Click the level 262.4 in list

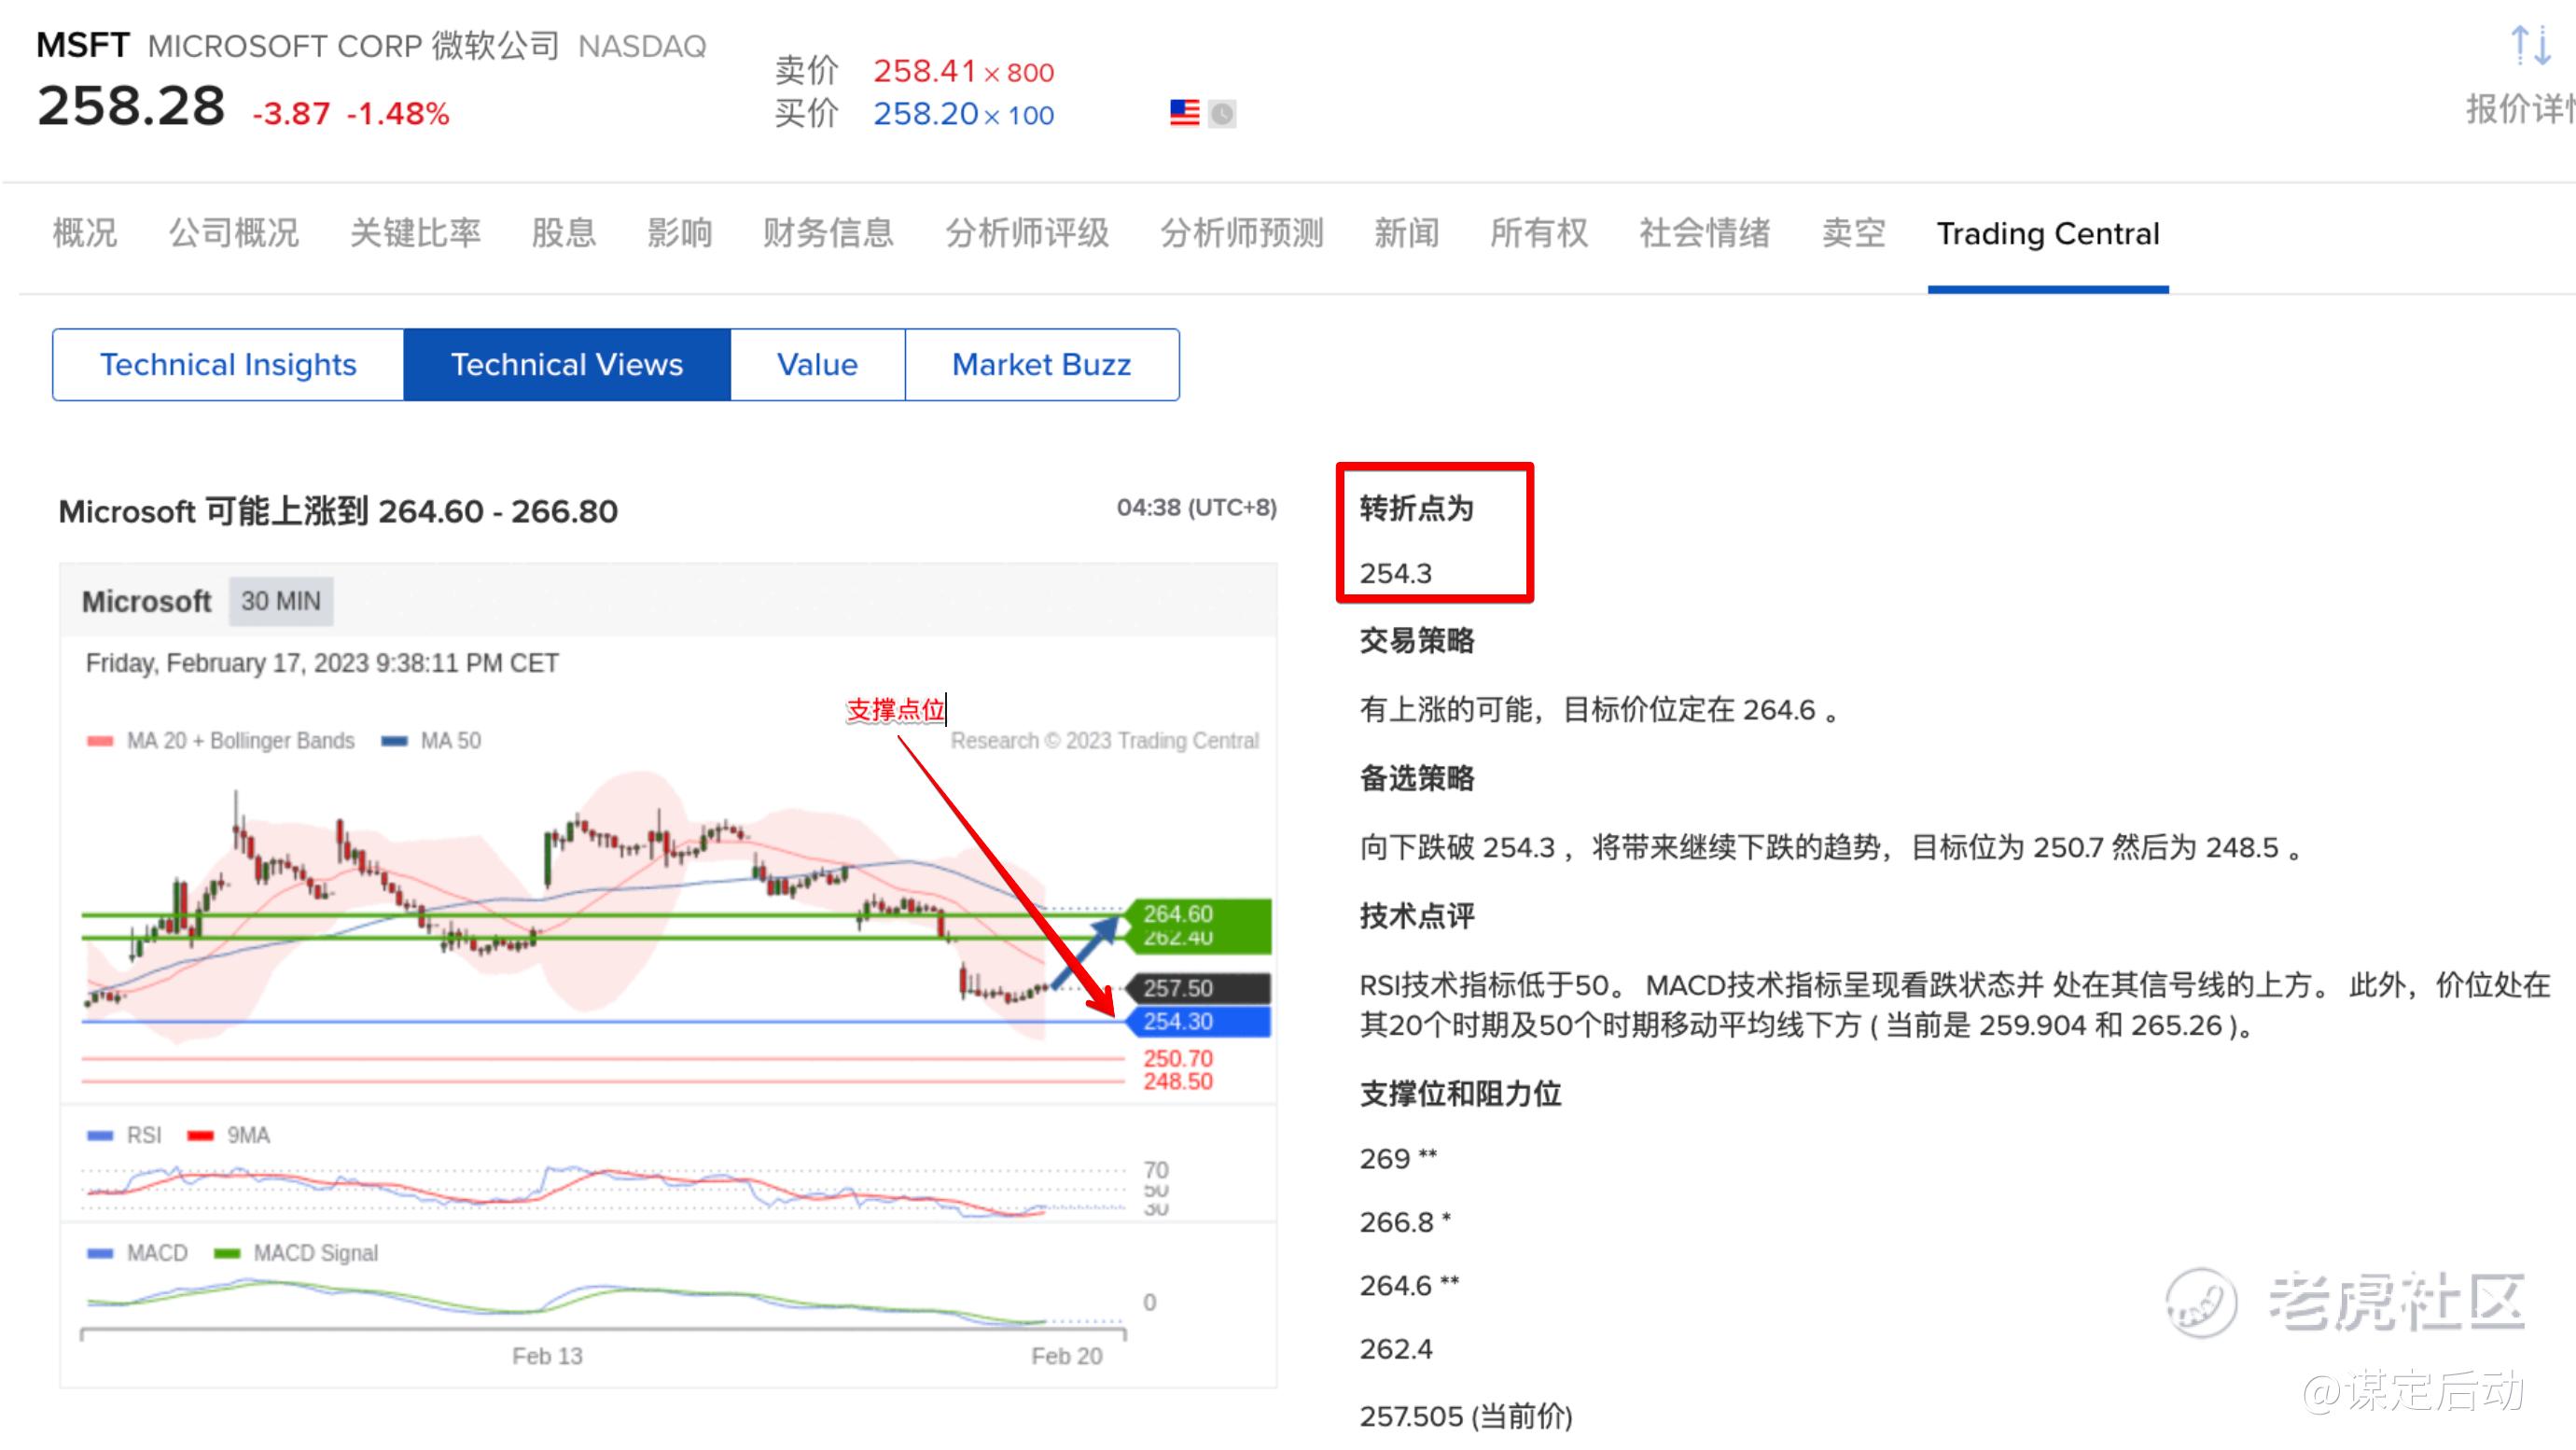click(x=1396, y=1349)
